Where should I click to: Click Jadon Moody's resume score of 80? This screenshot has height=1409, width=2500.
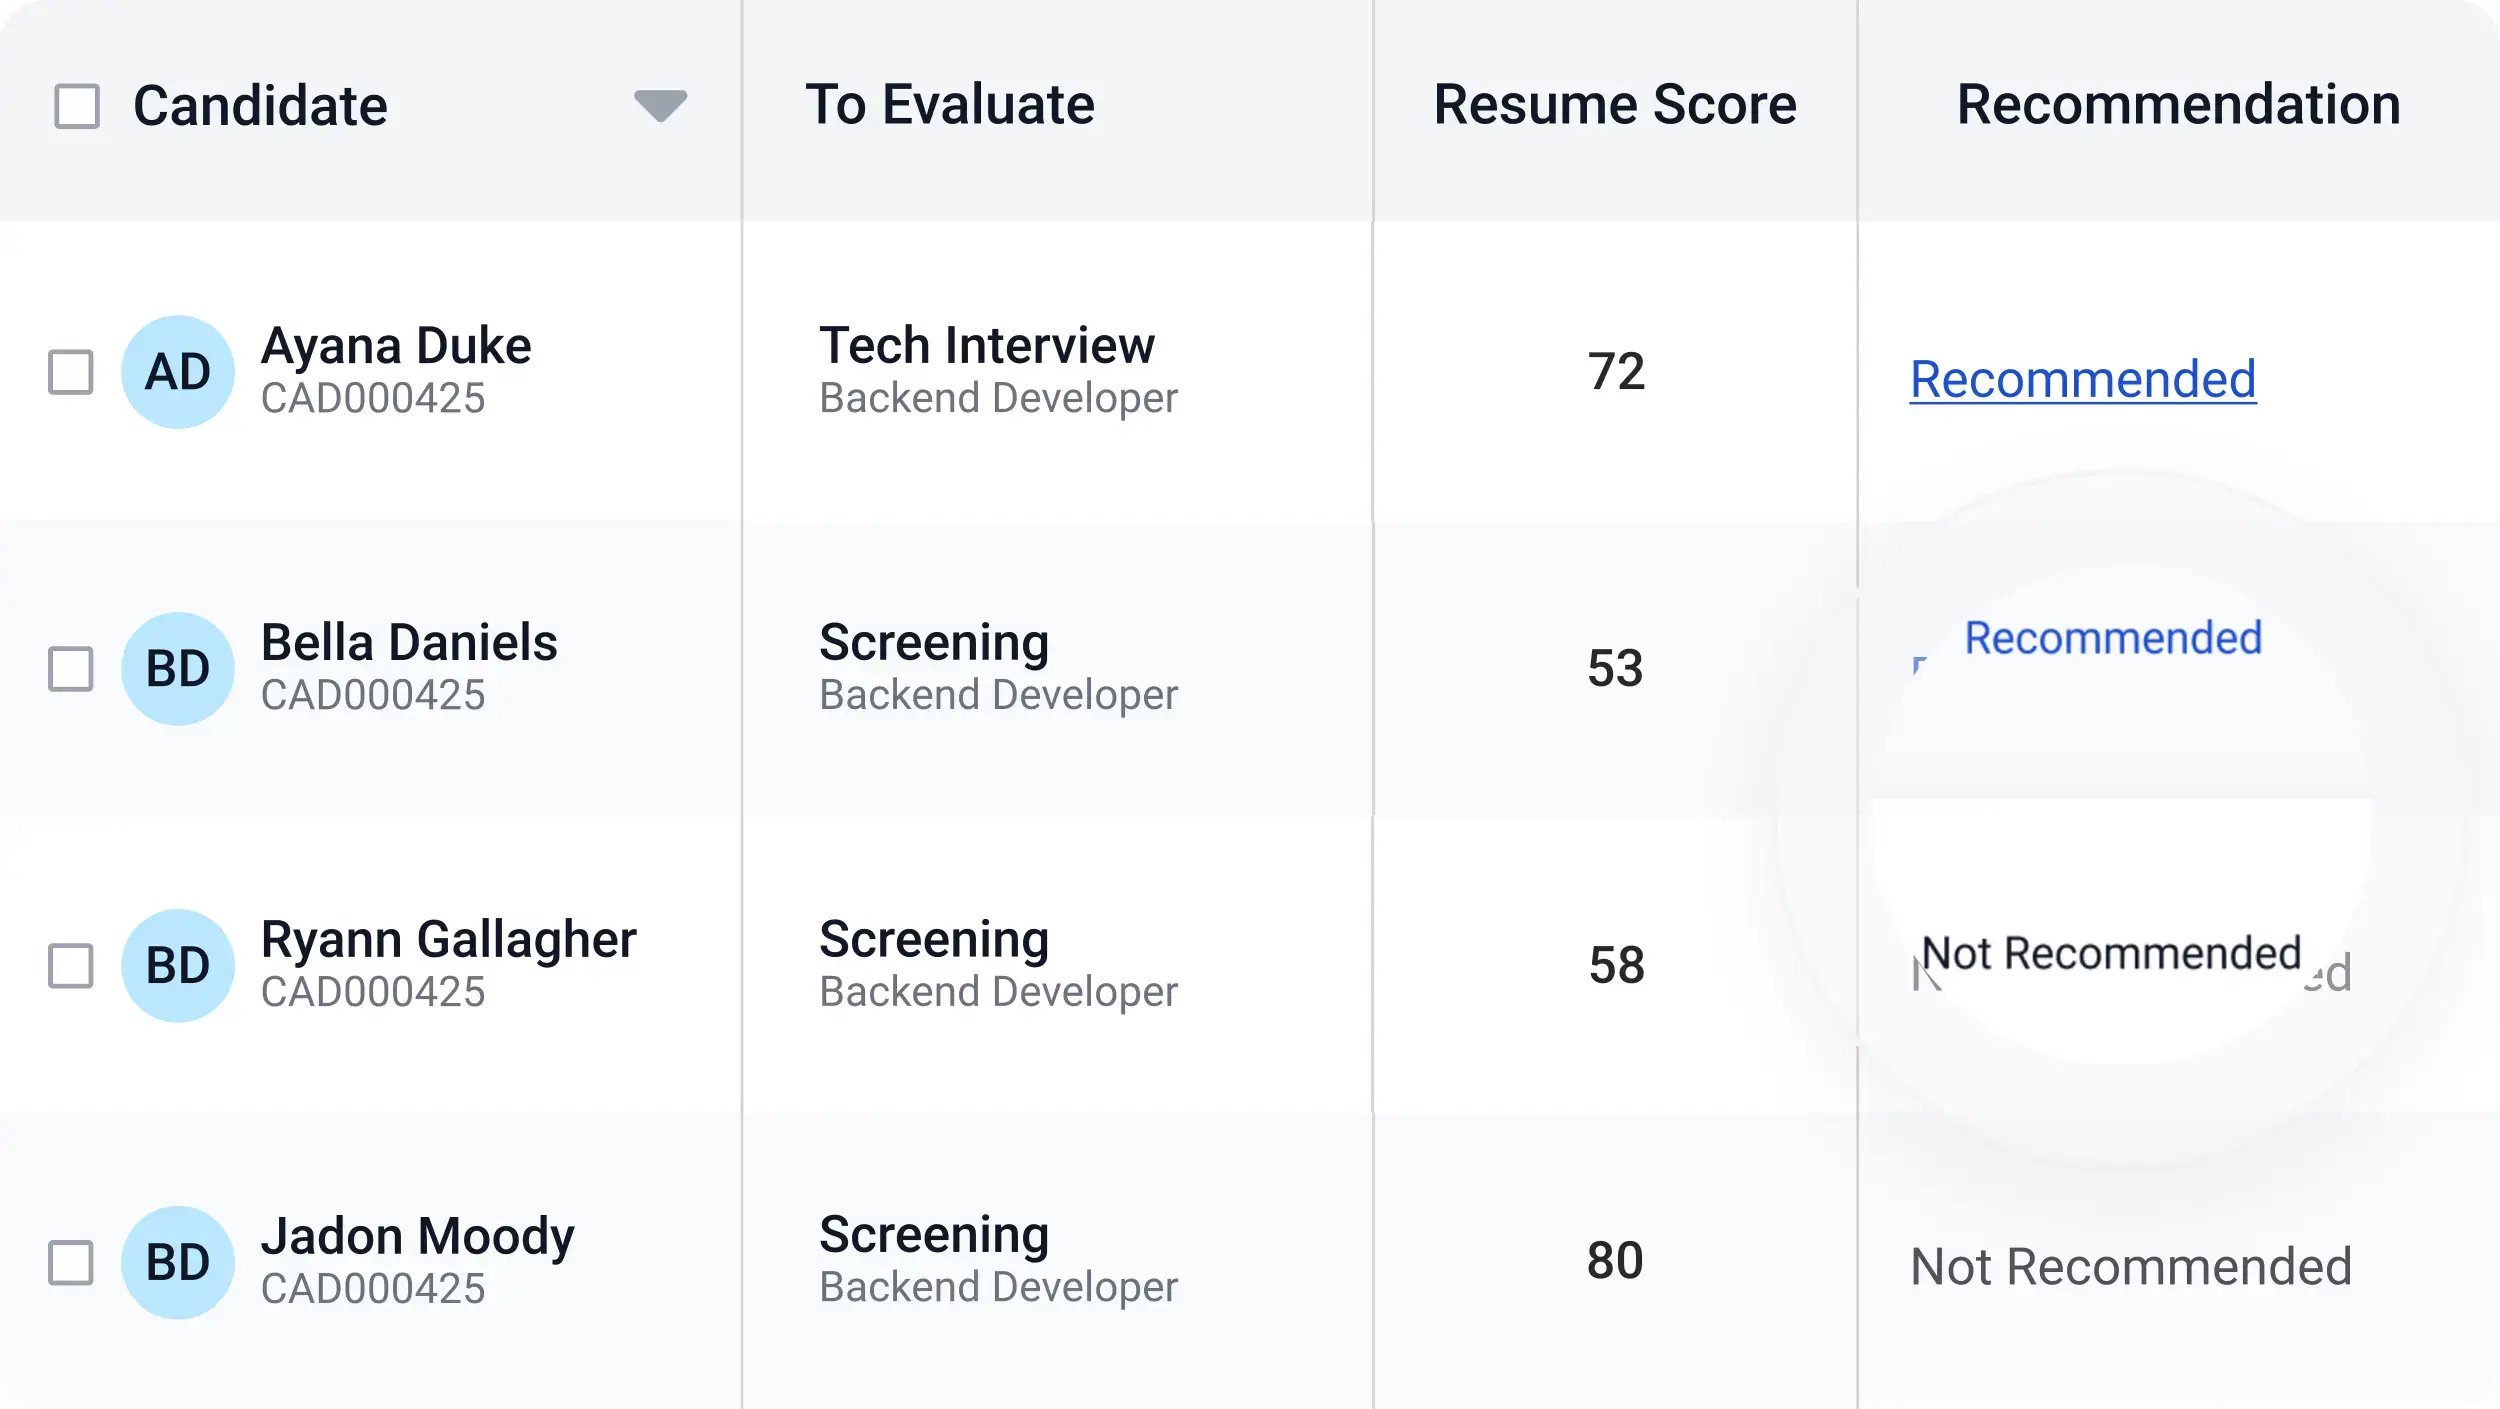coord(1616,1260)
